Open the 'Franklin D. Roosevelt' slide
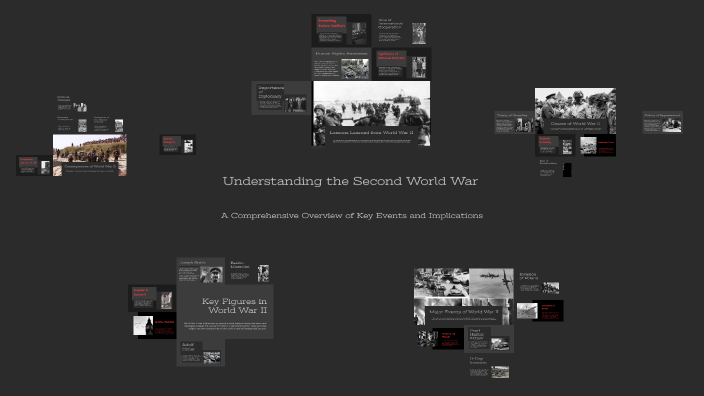 point(152,298)
